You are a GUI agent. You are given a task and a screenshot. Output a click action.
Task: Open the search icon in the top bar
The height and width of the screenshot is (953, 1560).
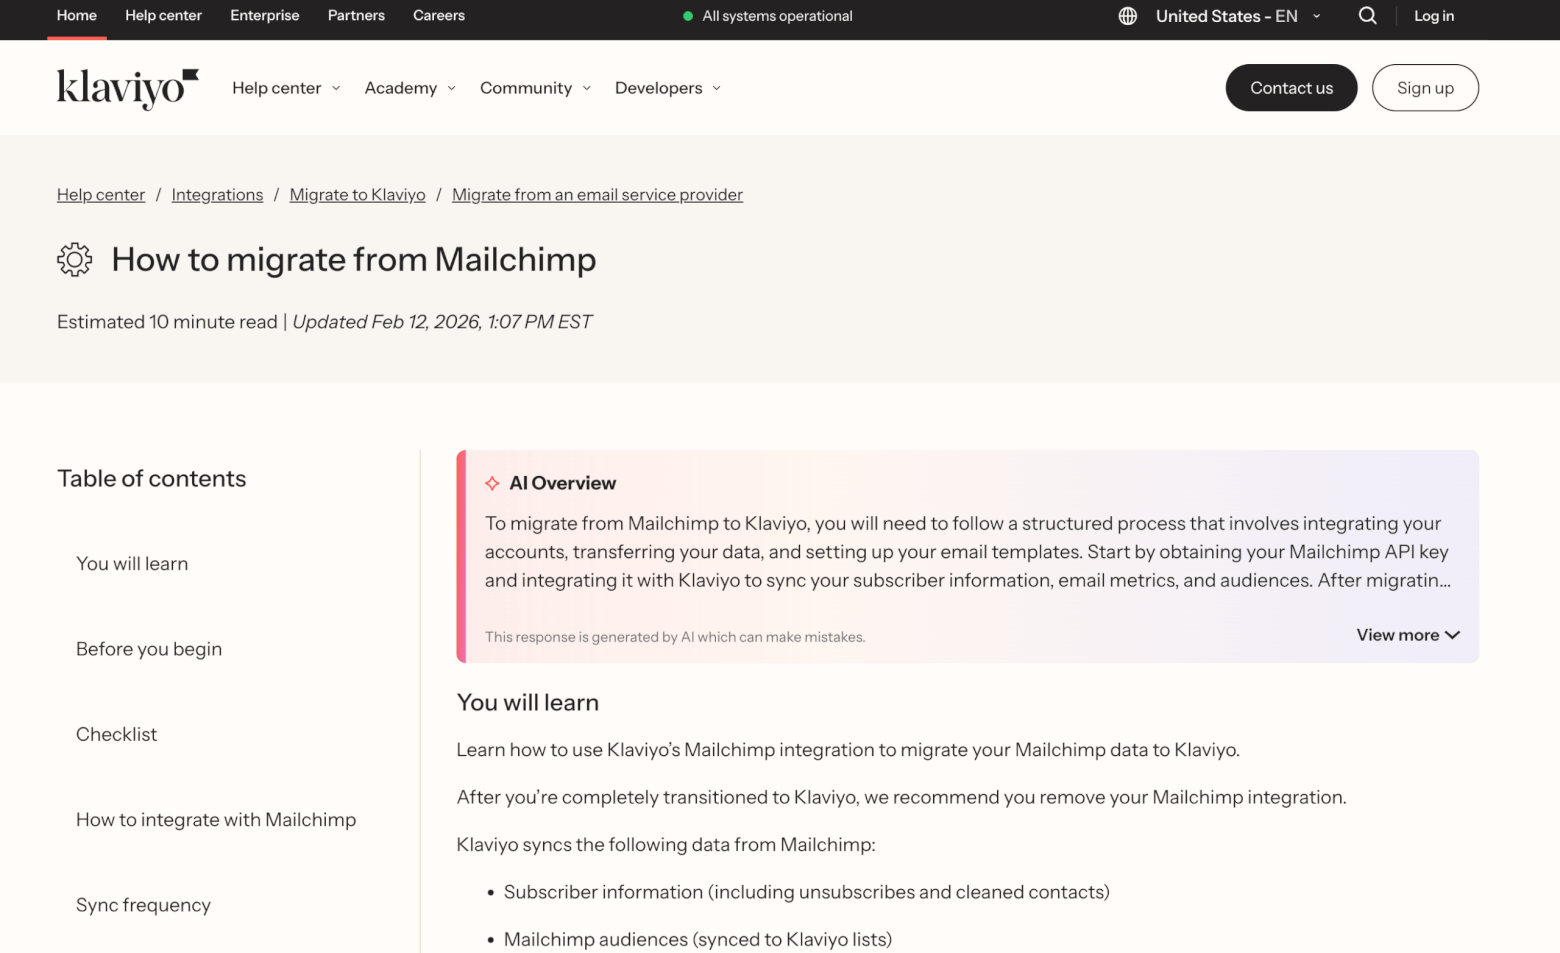pos(1367,16)
